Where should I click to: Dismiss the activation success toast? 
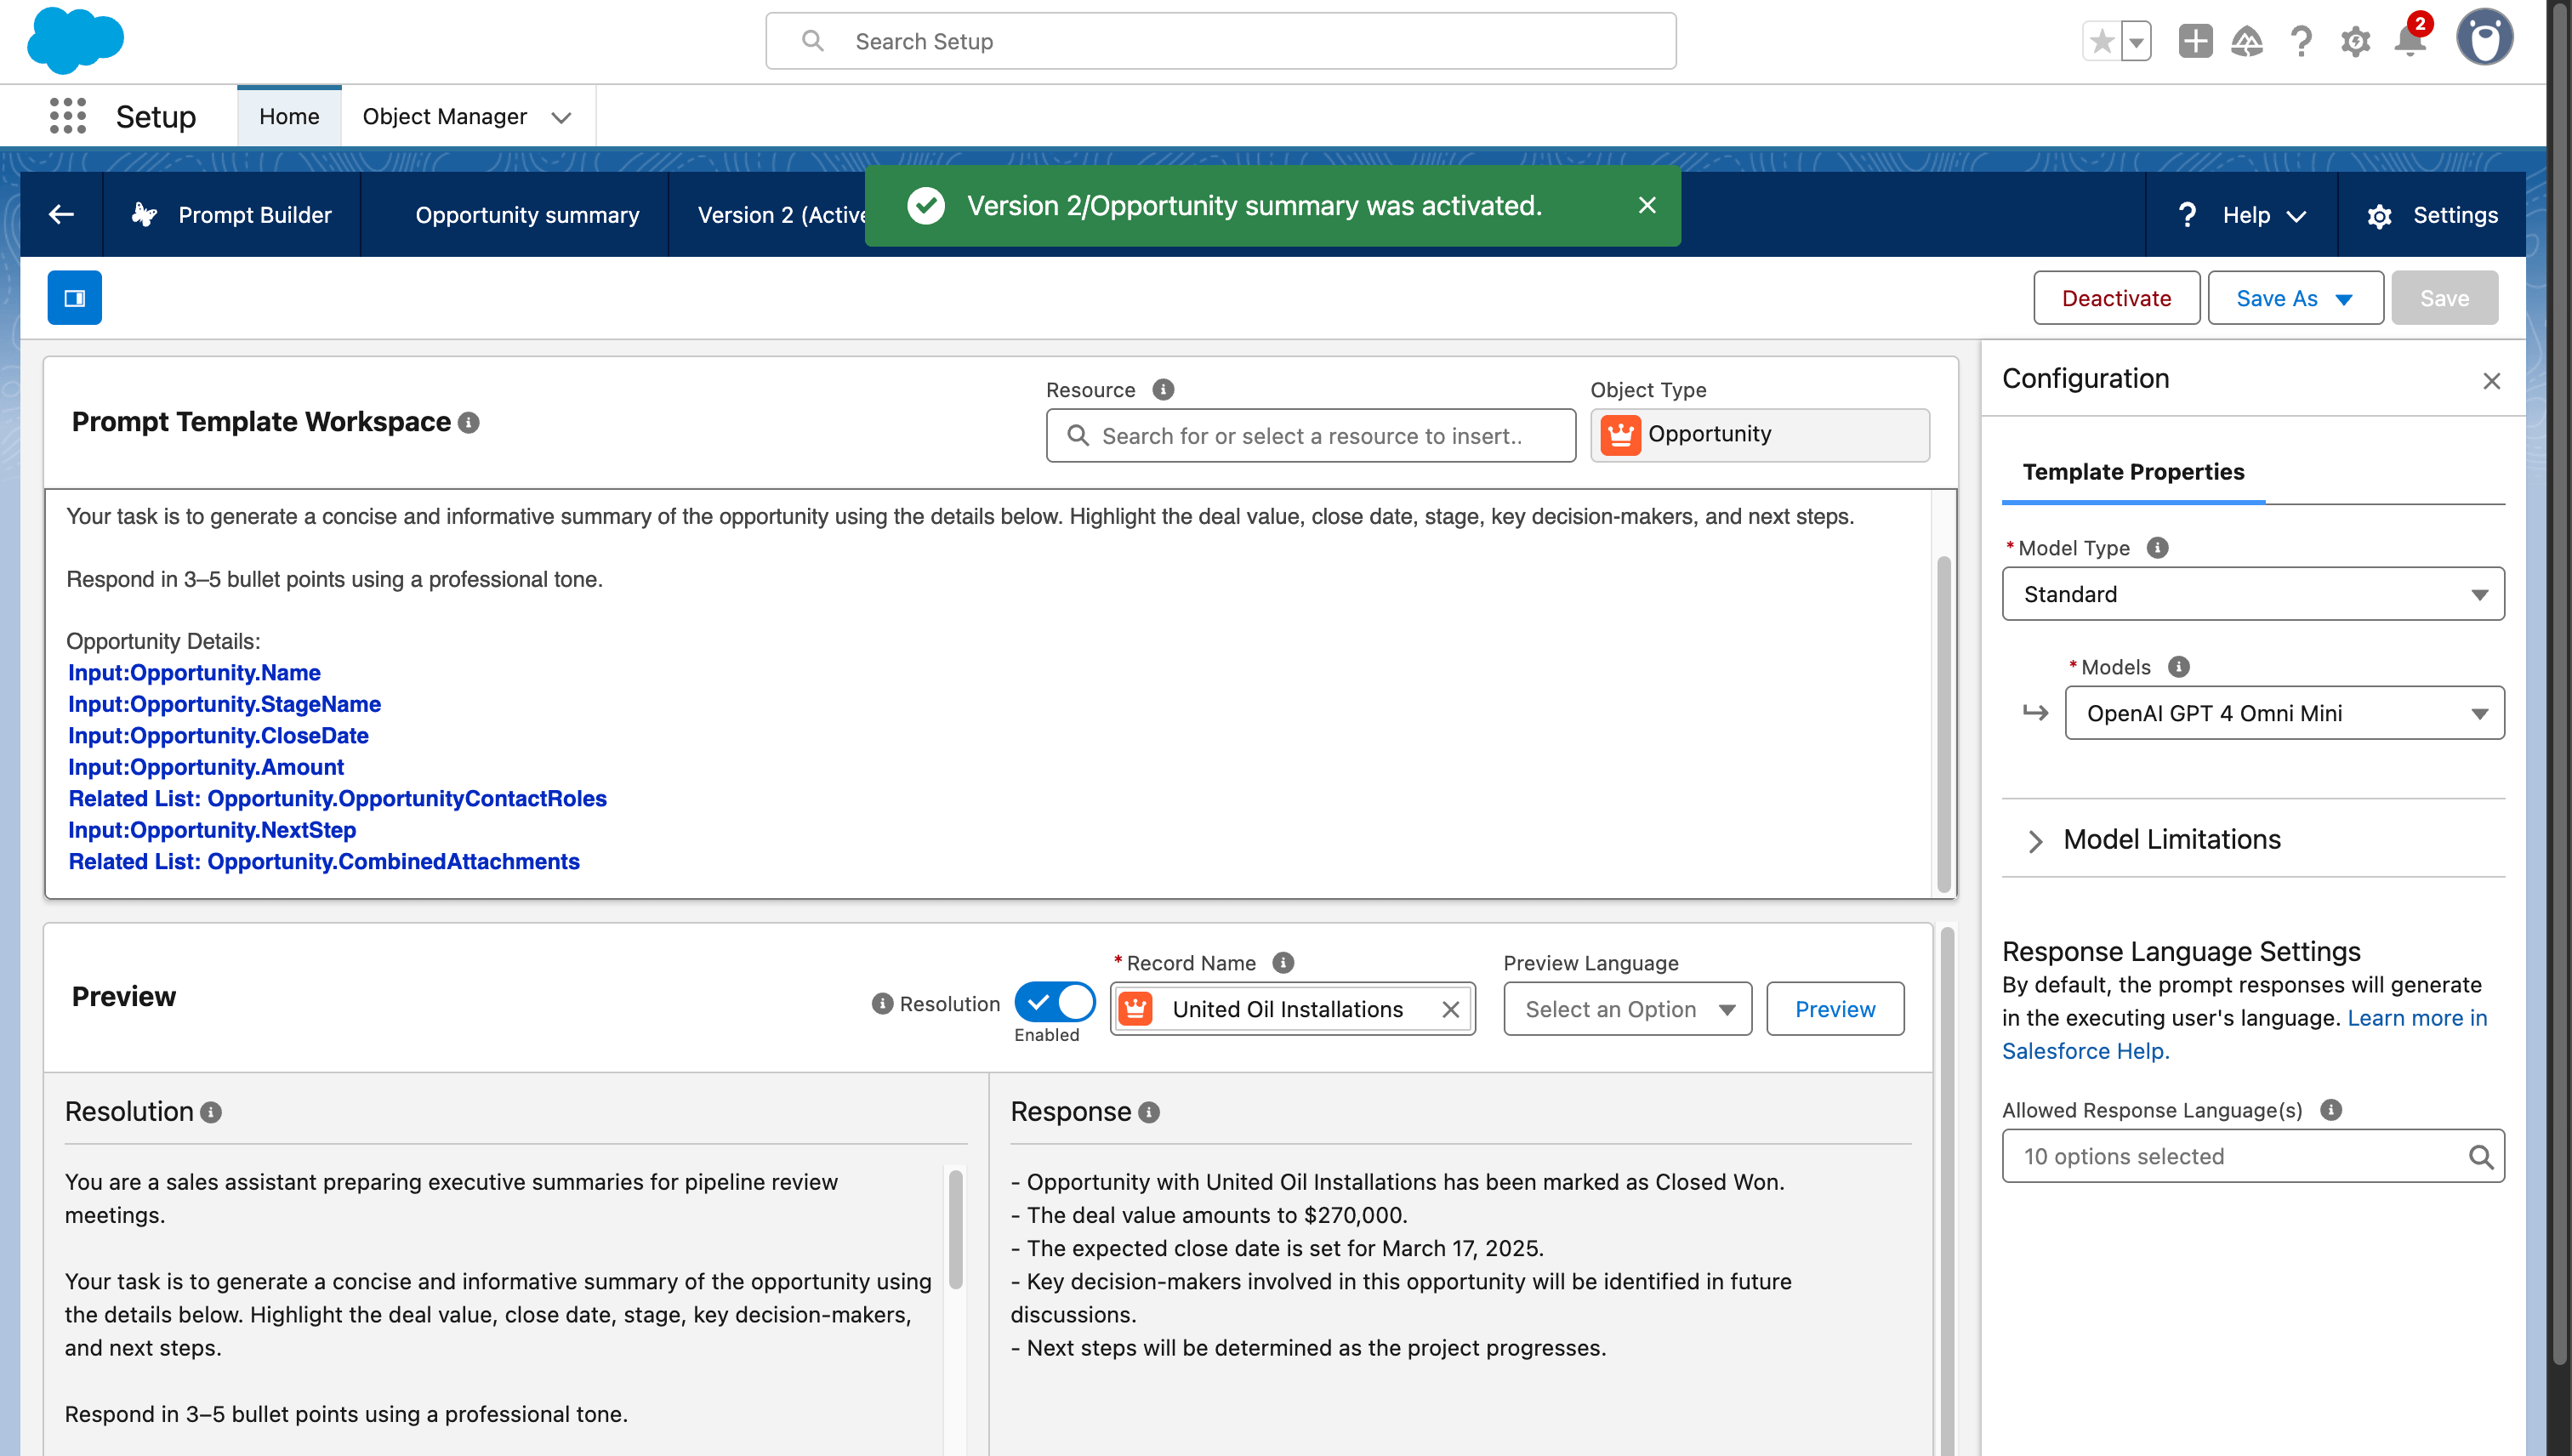(1647, 205)
